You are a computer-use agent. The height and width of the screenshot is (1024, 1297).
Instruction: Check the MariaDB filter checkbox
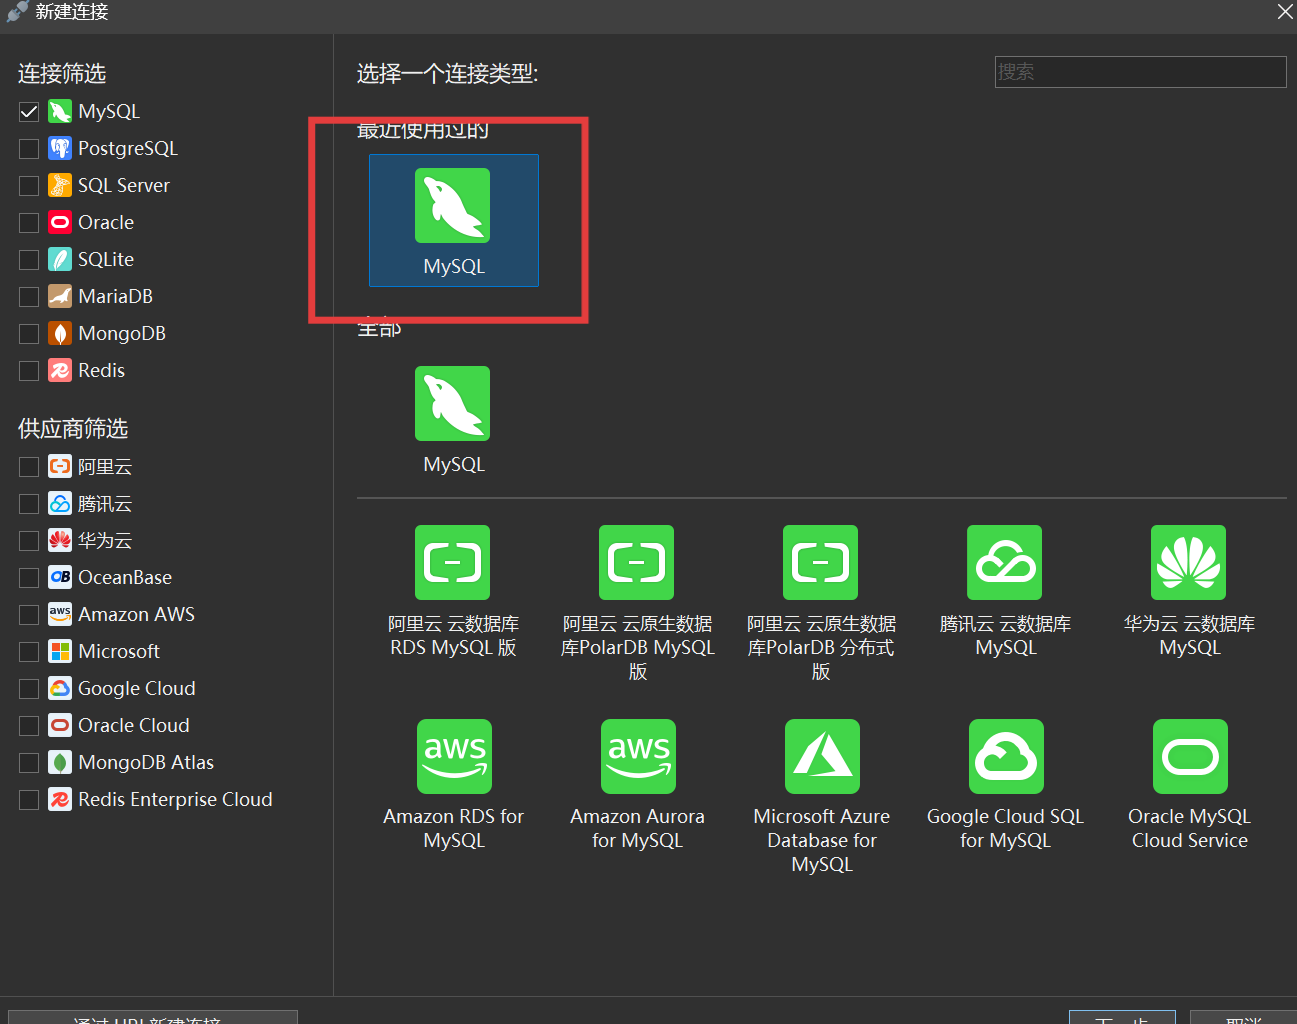tap(29, 297)
